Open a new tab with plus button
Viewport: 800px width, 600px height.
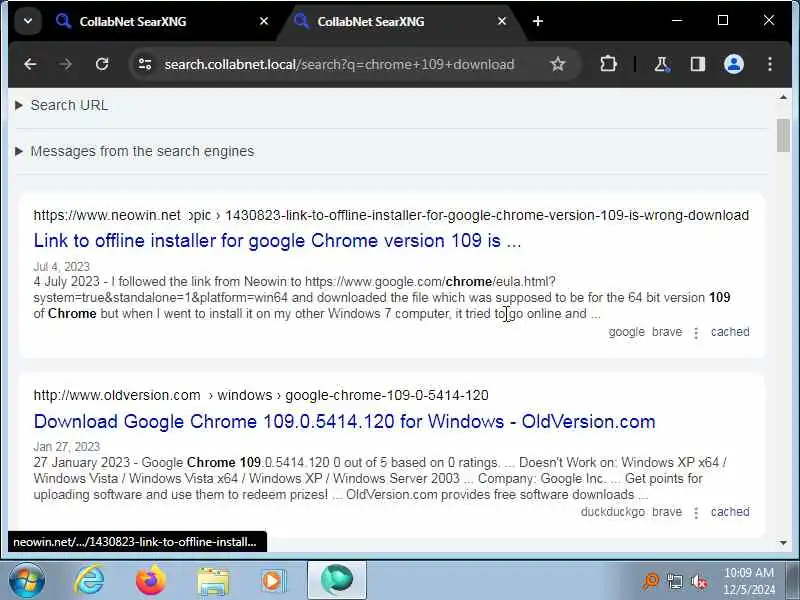point(538,21)
